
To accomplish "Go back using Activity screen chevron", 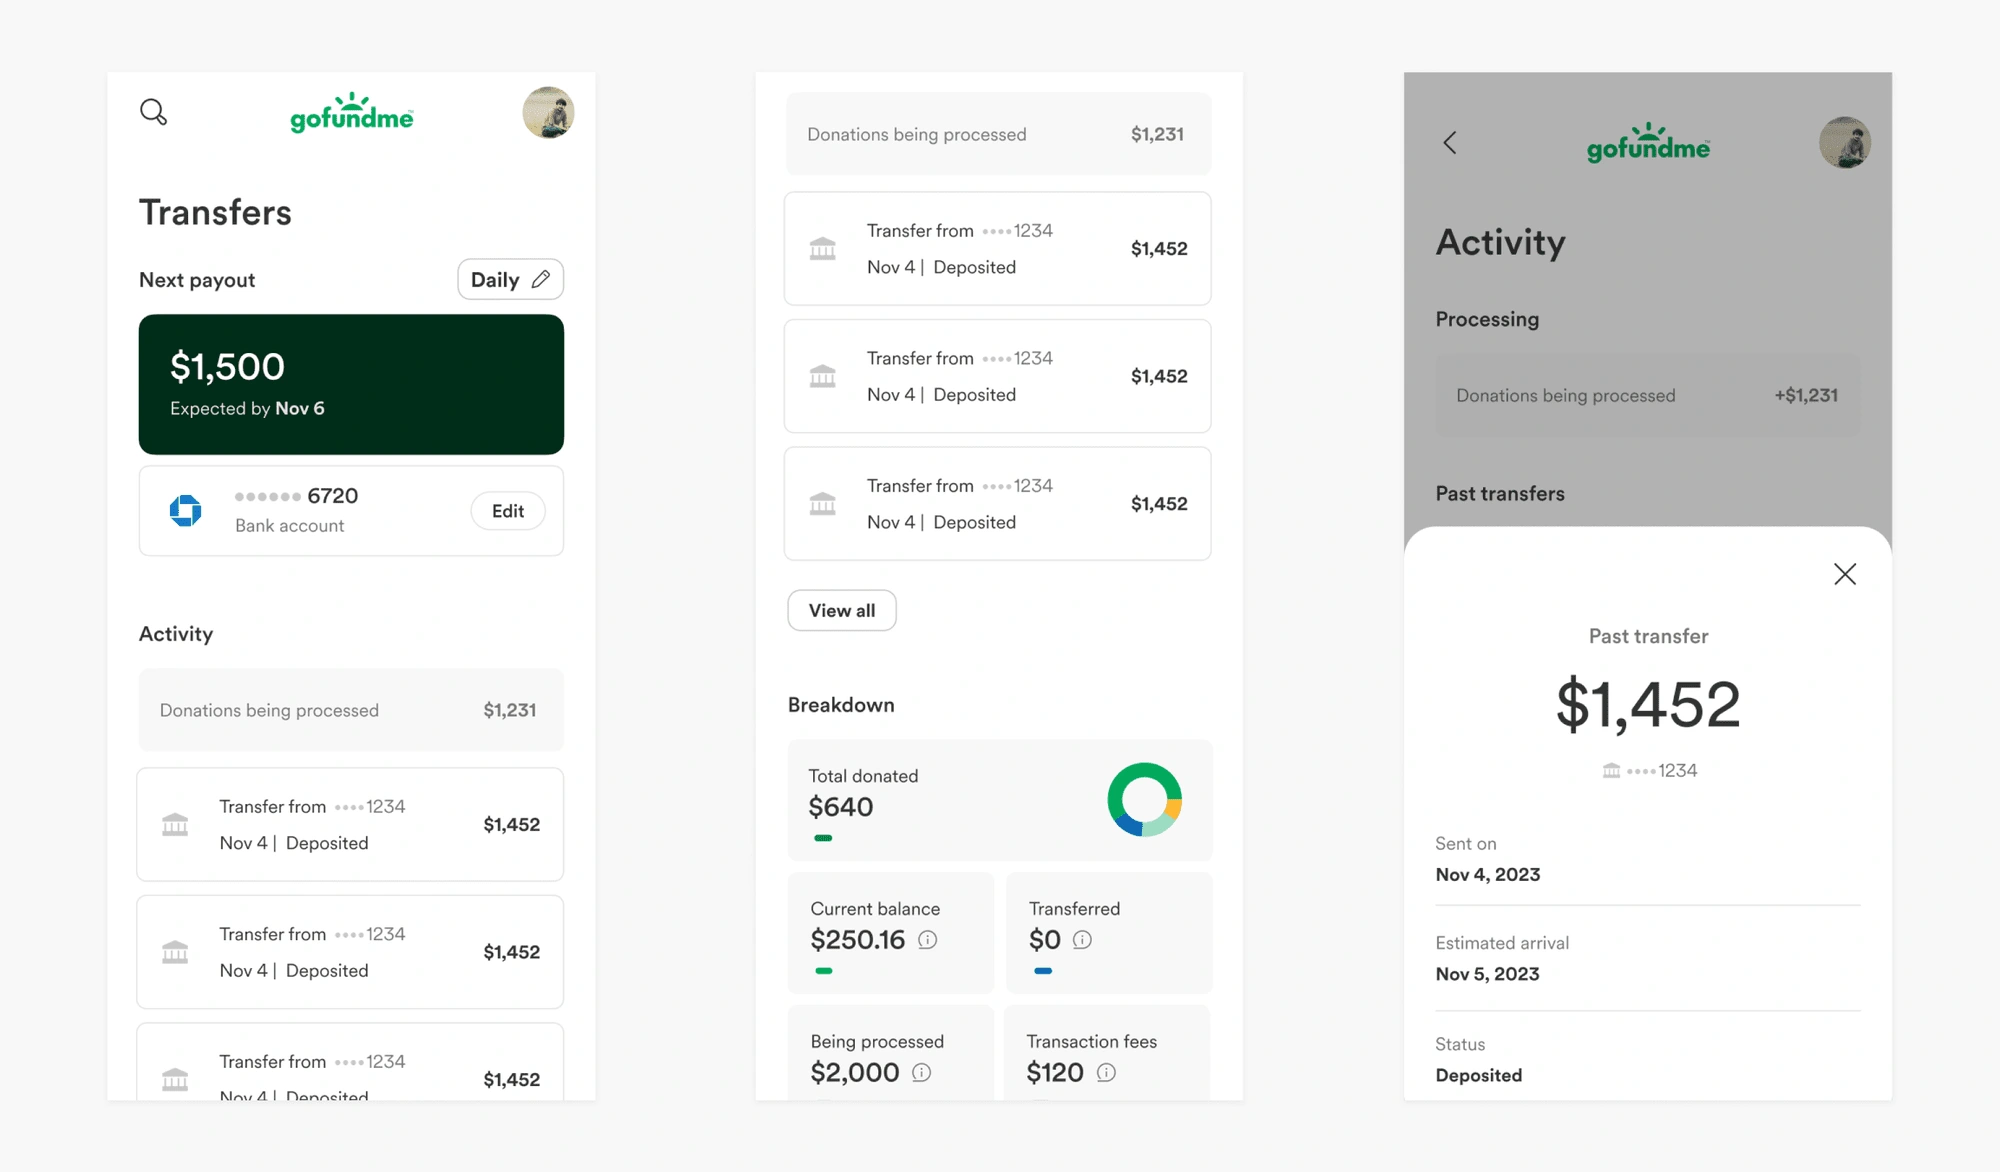I will pos(1450,143).
